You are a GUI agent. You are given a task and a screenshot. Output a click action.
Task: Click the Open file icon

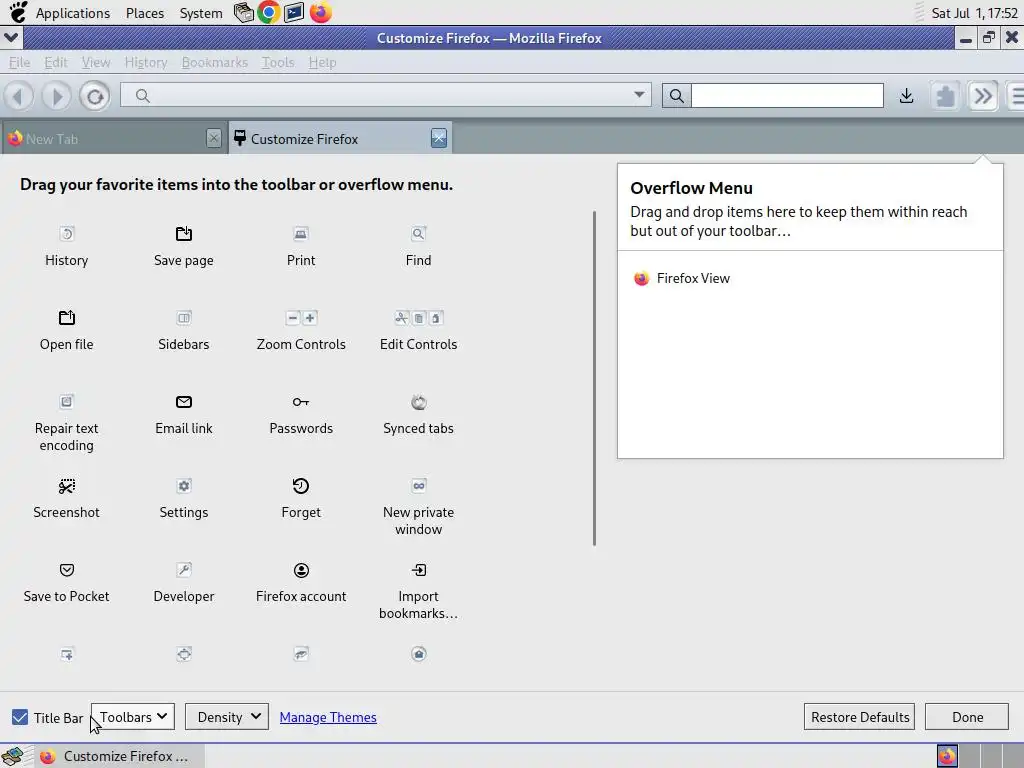67,318
